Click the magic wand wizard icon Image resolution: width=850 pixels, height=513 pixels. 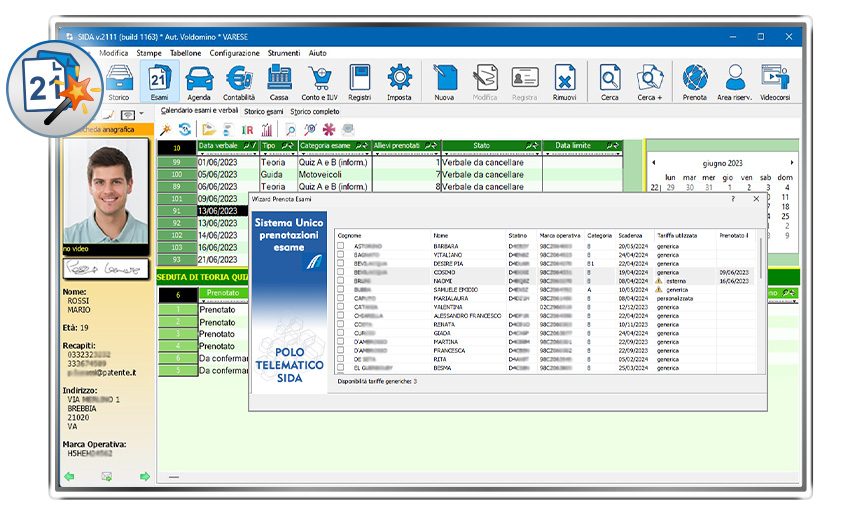point(166,130)
